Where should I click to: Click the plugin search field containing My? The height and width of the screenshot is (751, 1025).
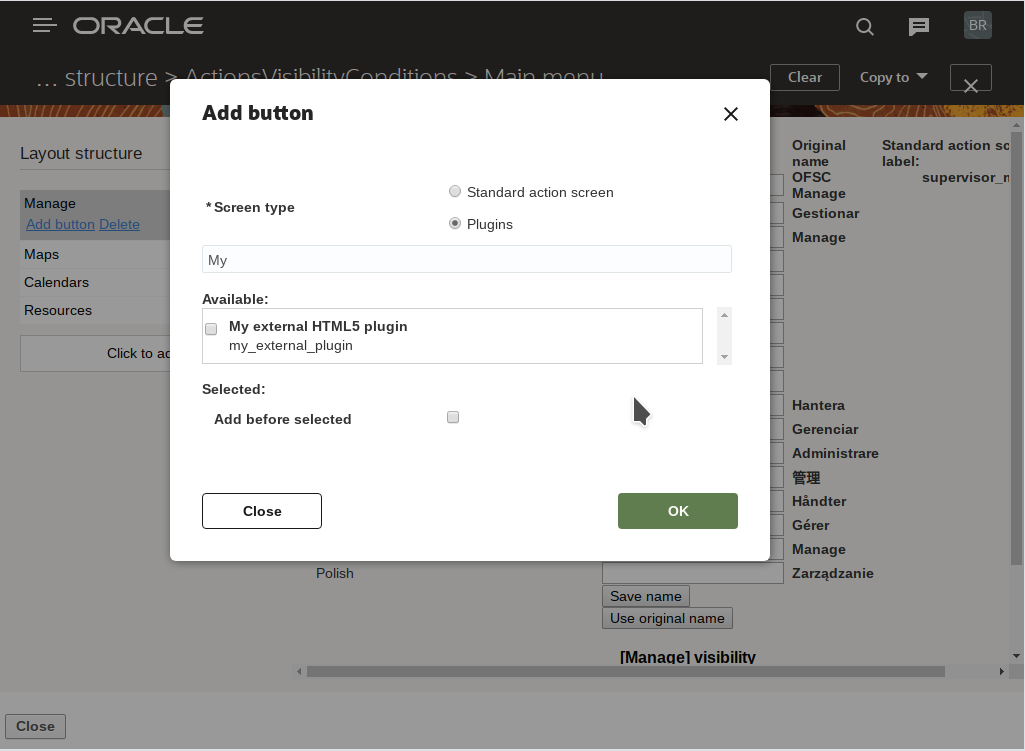tap(466, 259)
